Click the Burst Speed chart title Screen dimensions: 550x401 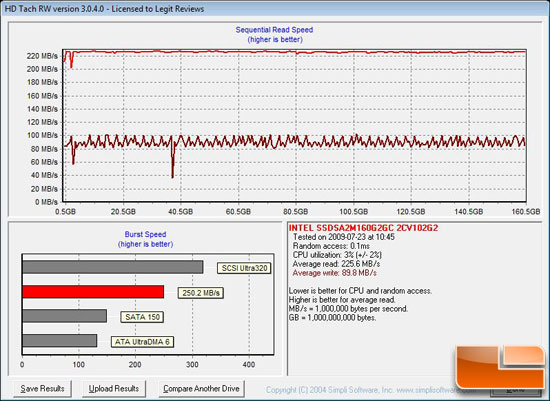(x=145, y=234)
